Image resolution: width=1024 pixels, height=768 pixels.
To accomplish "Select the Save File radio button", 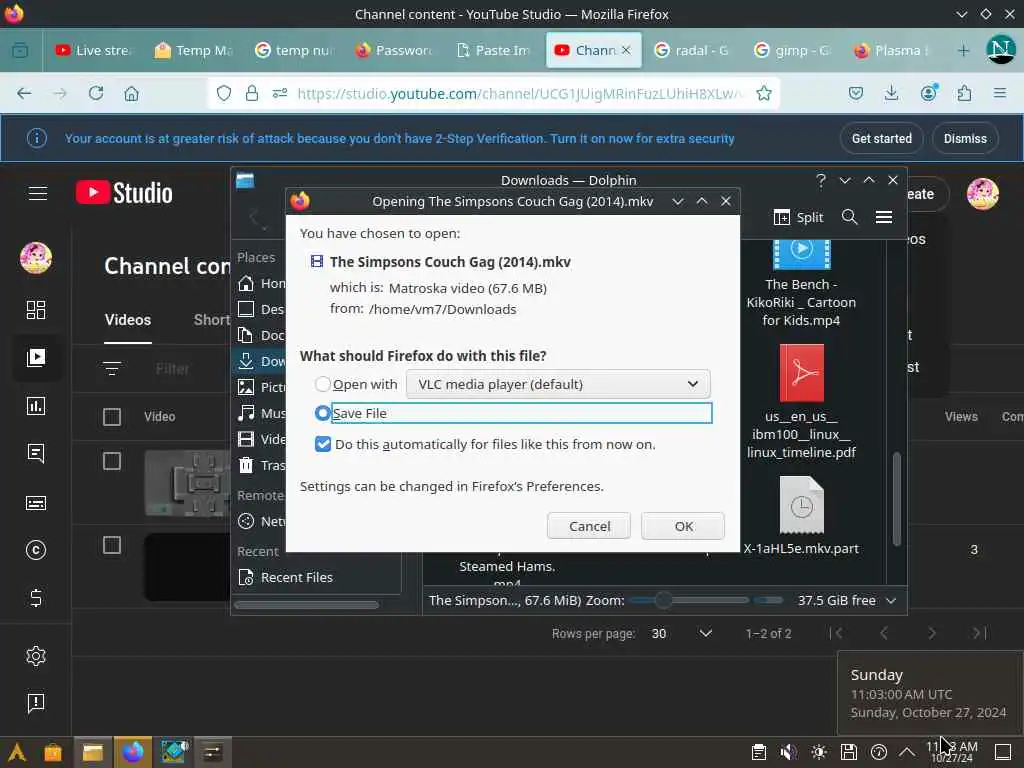I will [323, 413].
